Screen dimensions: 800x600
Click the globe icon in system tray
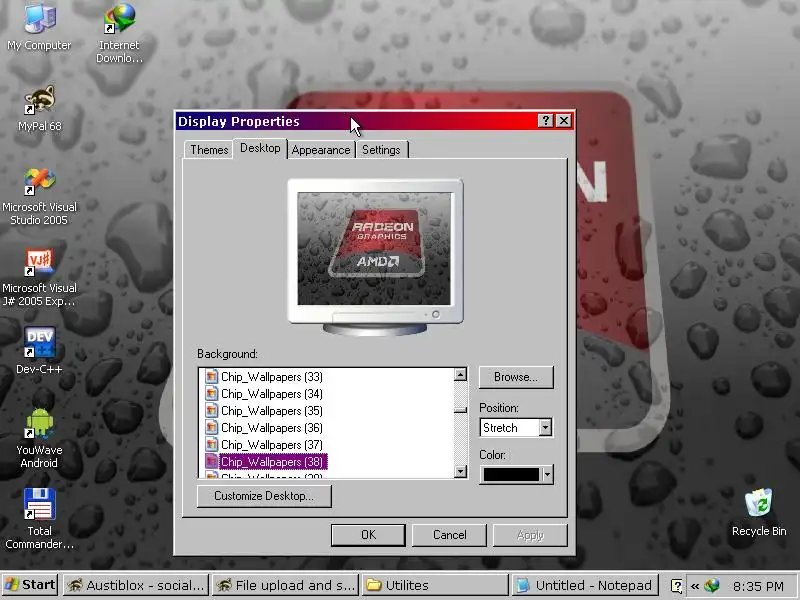click(712, 586)
